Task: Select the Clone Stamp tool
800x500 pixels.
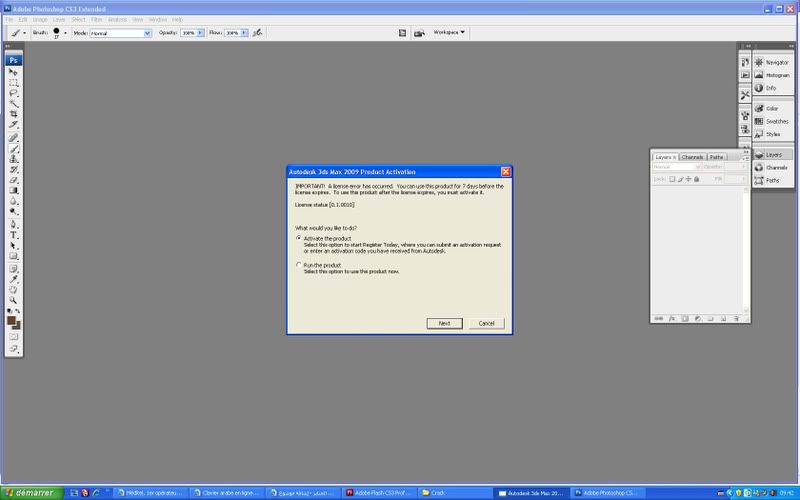Action: click(14, 159)
